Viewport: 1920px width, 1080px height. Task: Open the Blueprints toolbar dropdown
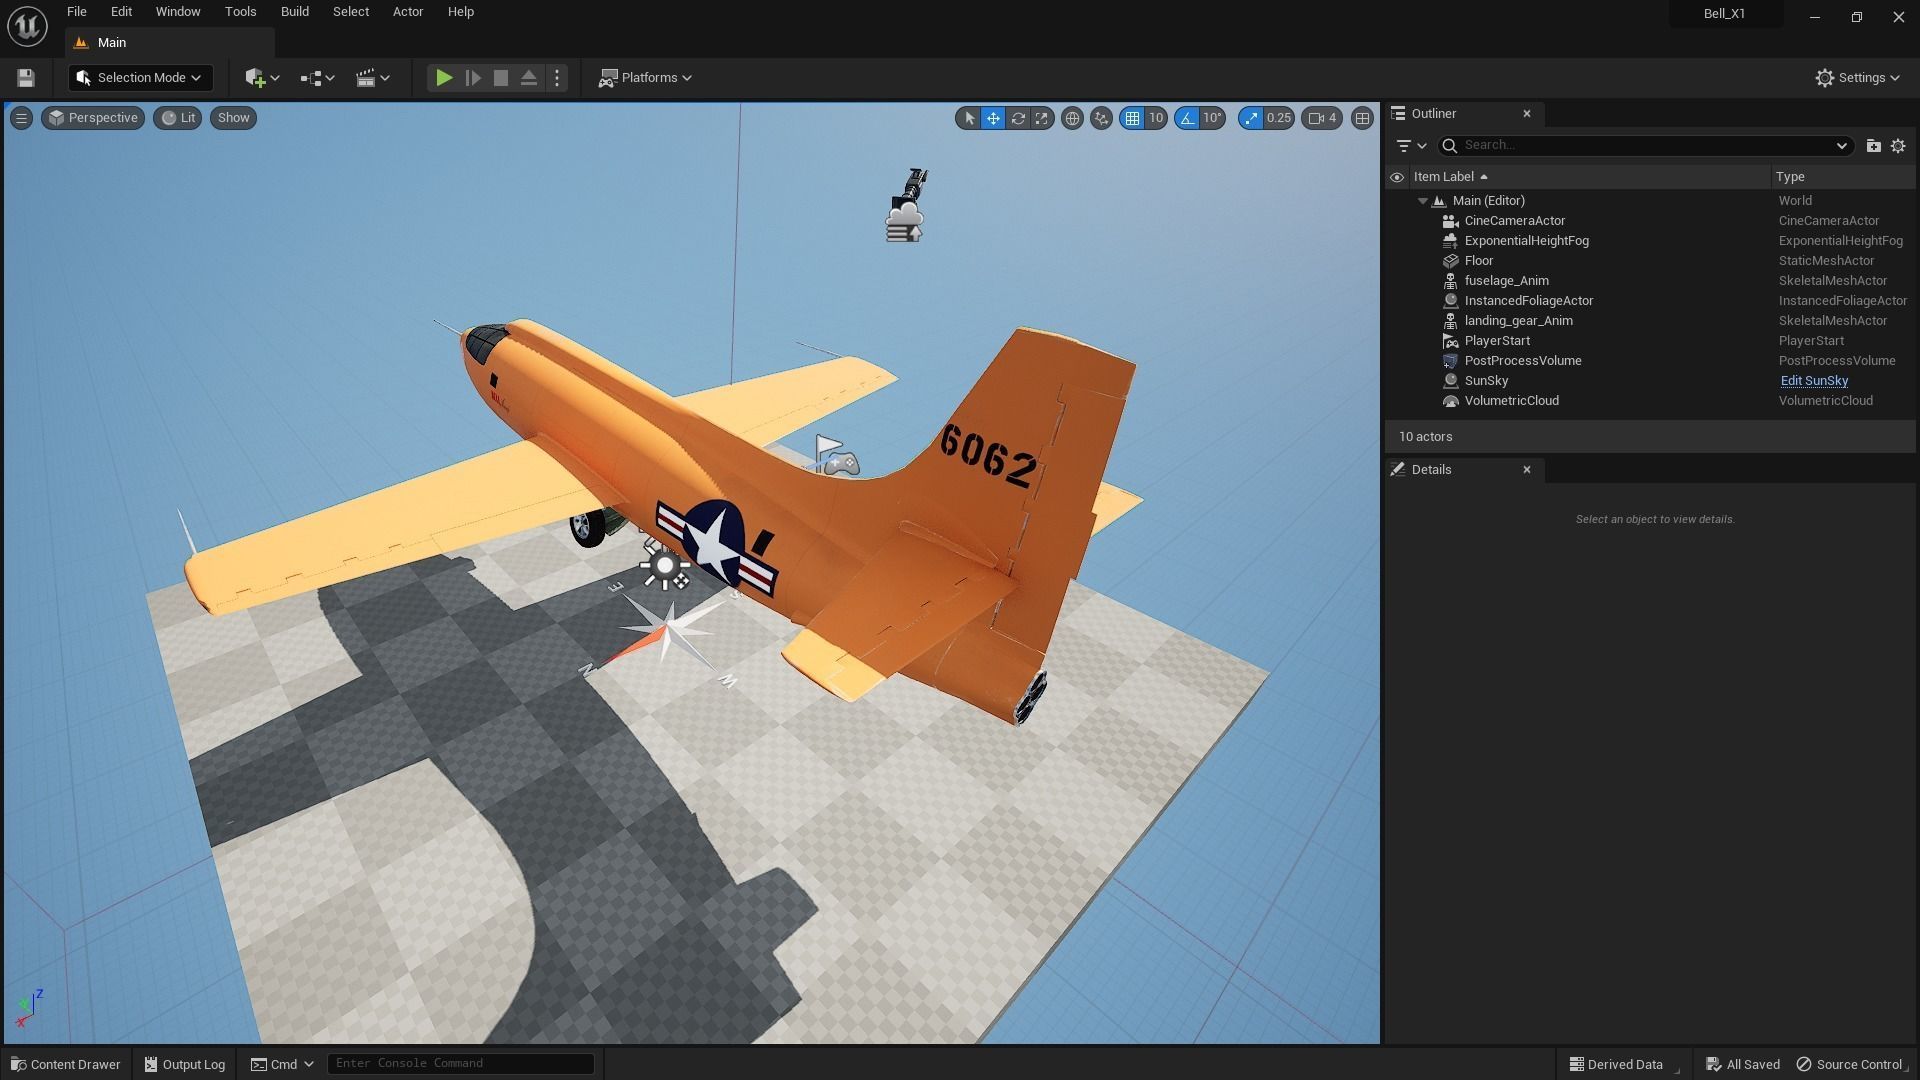tap(317, 78)
